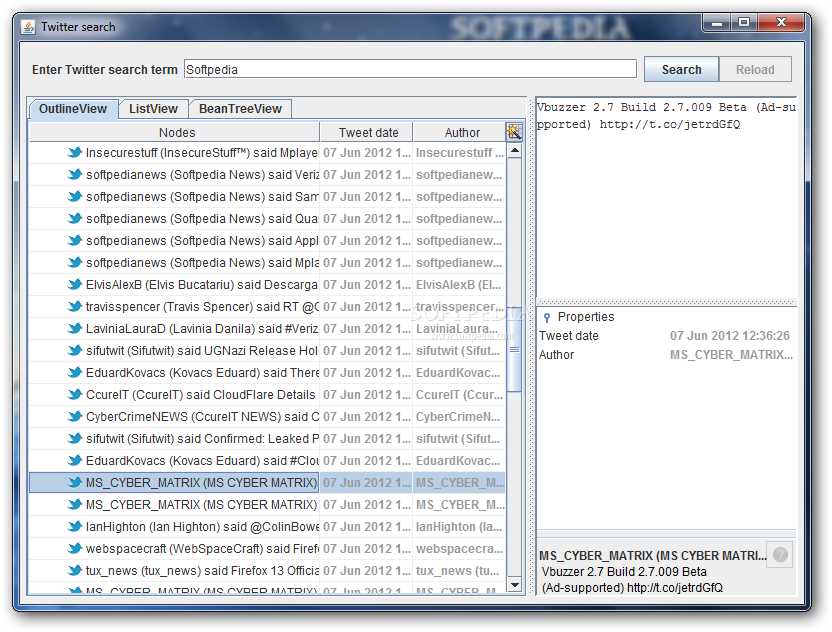Select the softpedianews said Mpla tweet row
Screen dimensions: 832x632
tap(267, 263)
